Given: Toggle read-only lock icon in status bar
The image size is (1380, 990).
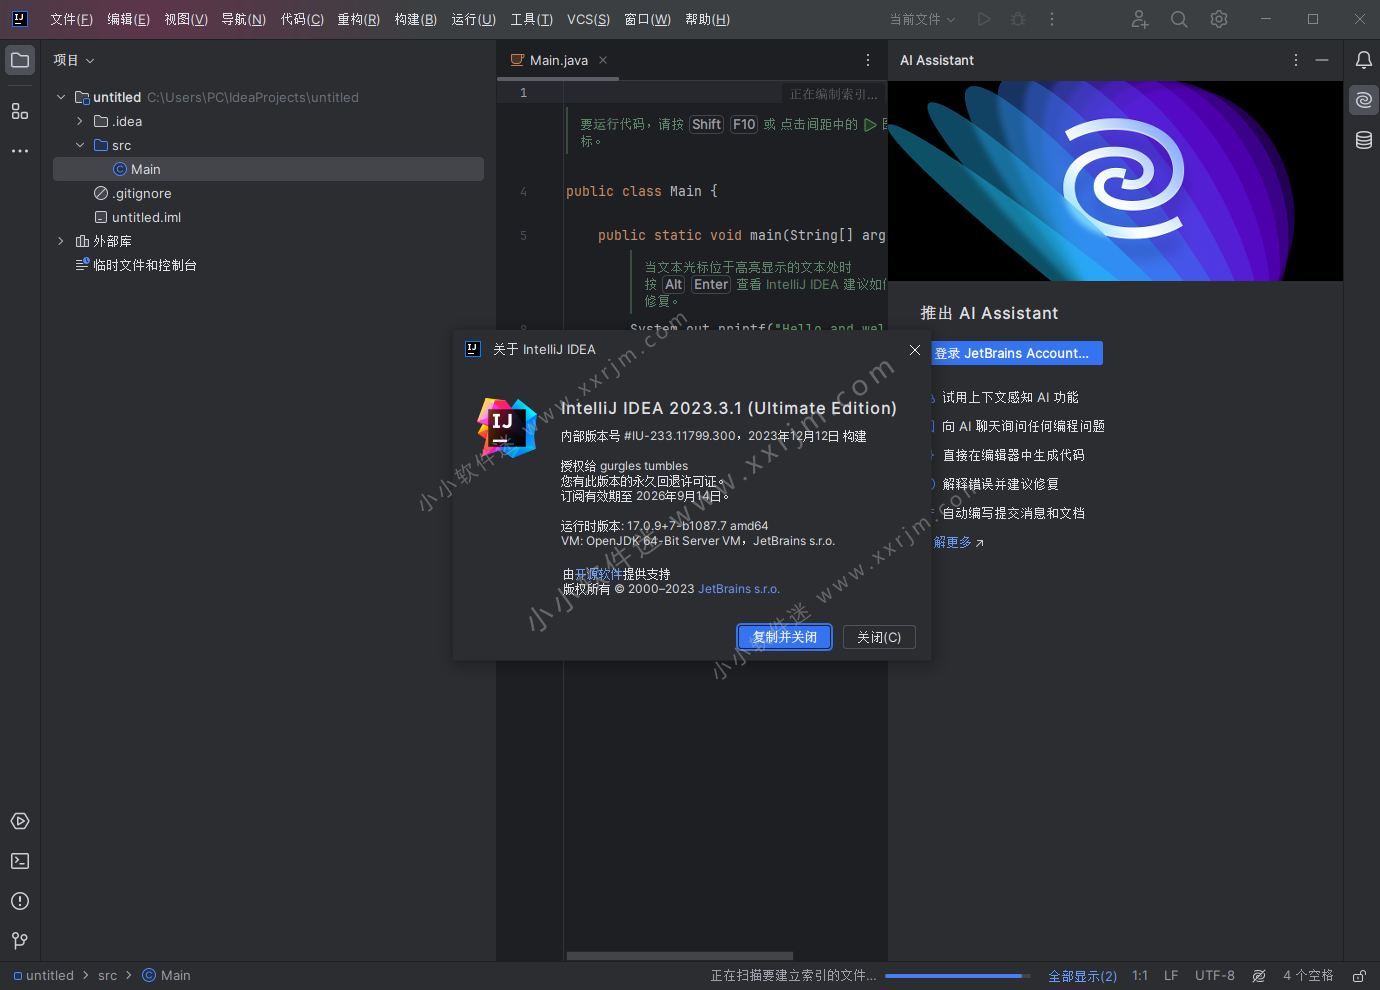Looking at the screenshot, I should pyautogui.click(x=1359, y=976).
